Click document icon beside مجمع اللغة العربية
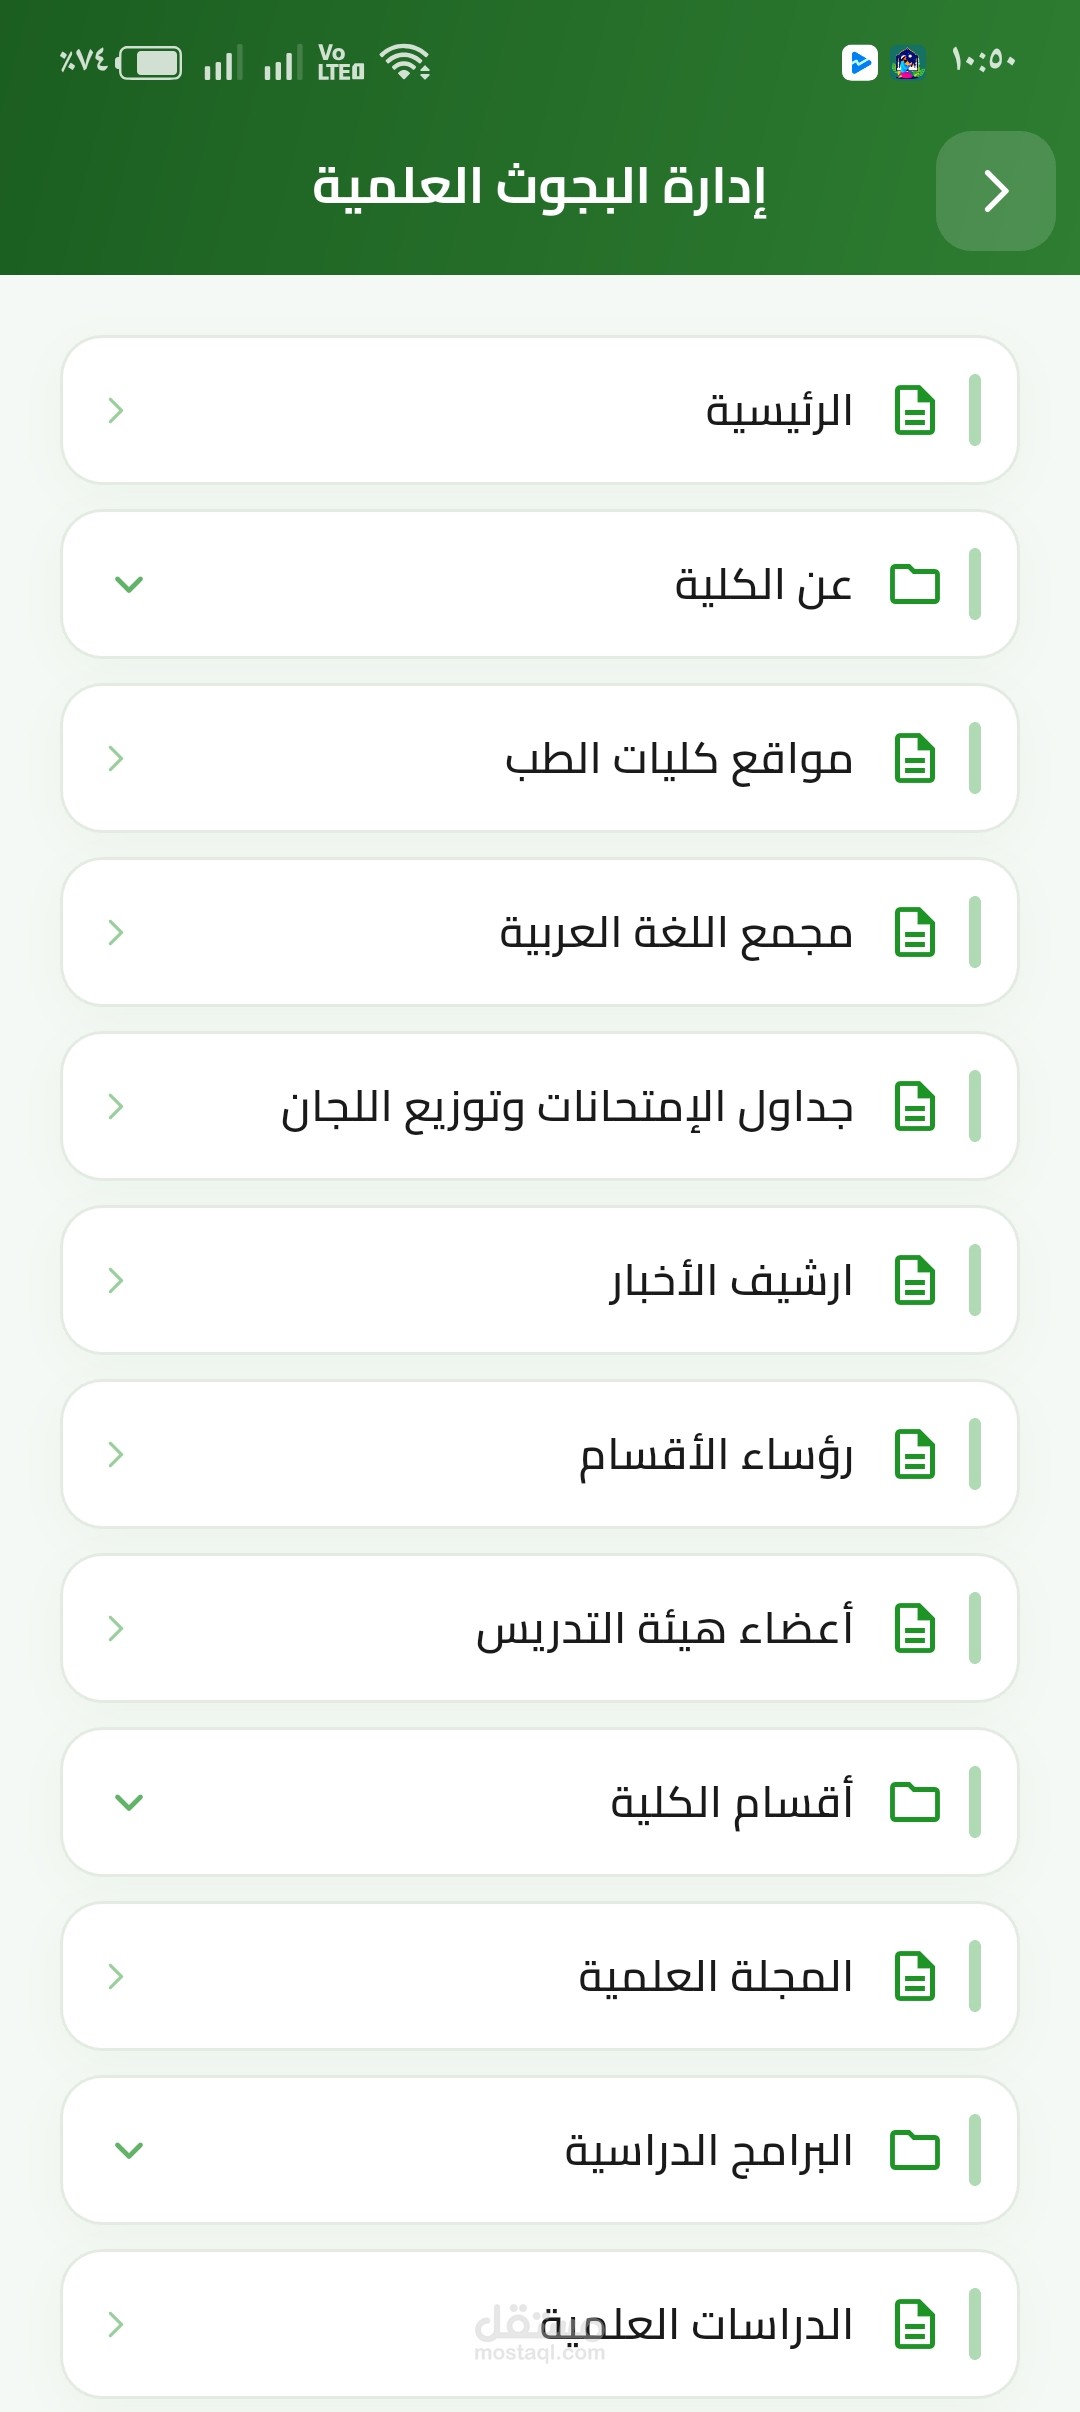The height and width of the screenshot is (2412, 1080). (914, 933)
